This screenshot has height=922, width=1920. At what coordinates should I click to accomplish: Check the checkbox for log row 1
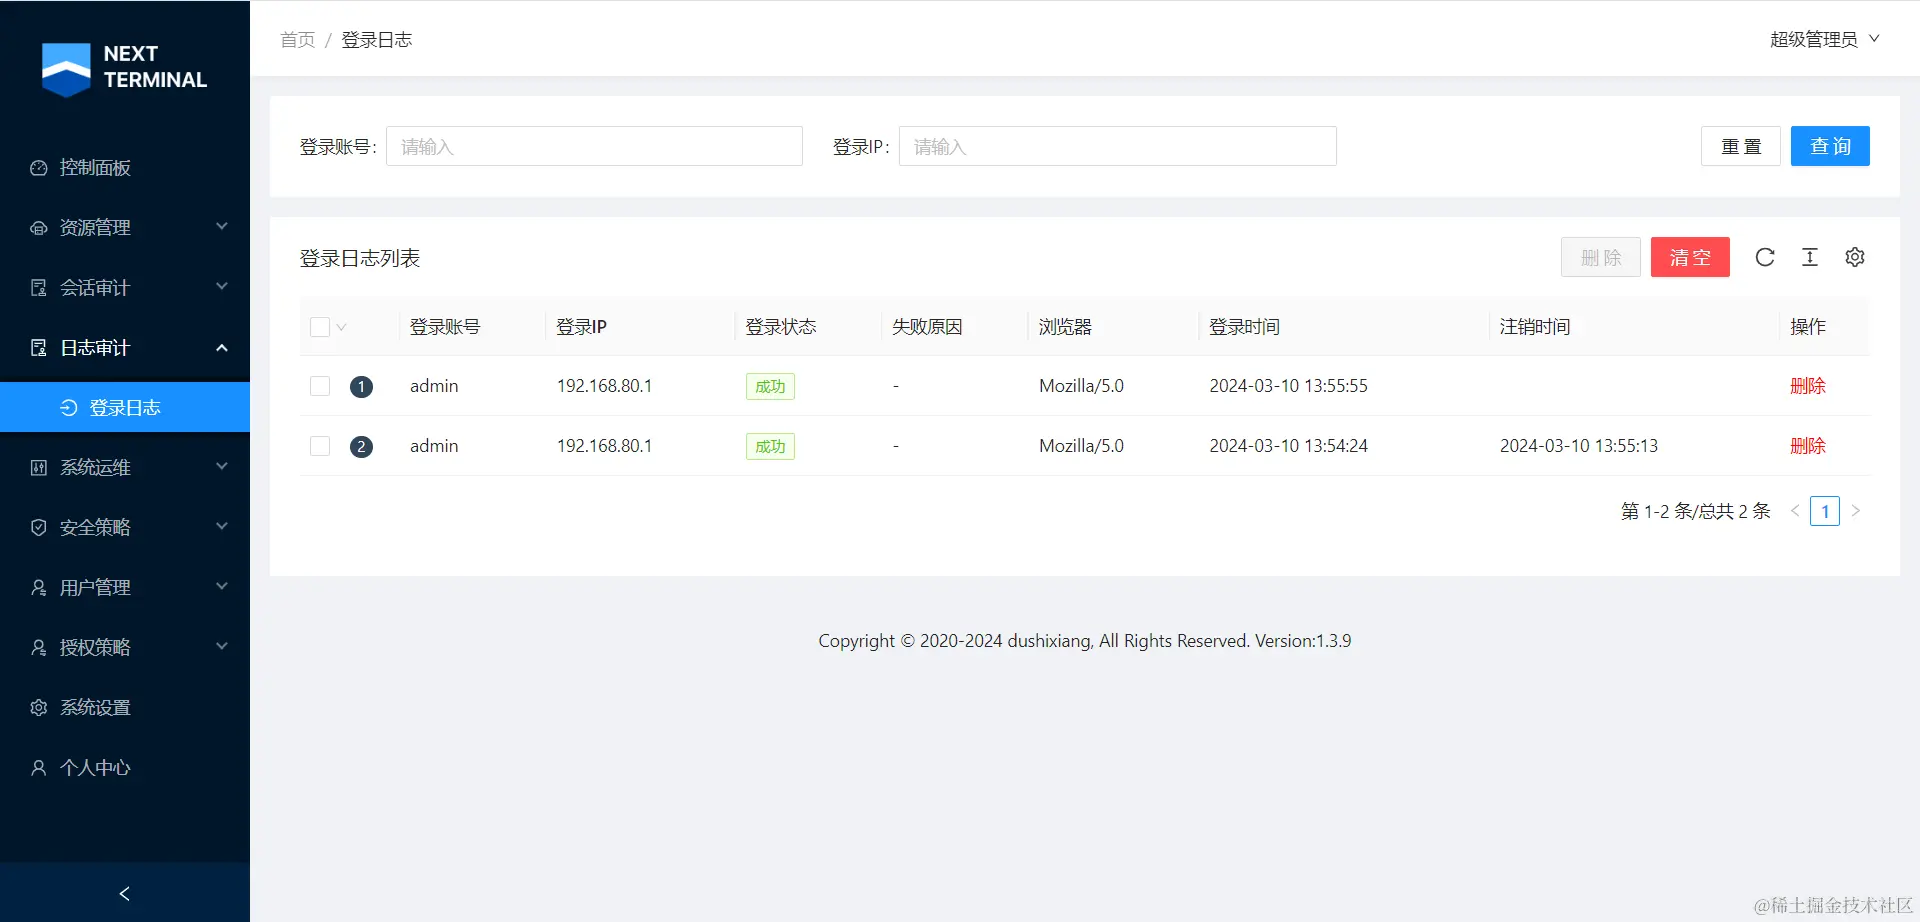[320, 386]
